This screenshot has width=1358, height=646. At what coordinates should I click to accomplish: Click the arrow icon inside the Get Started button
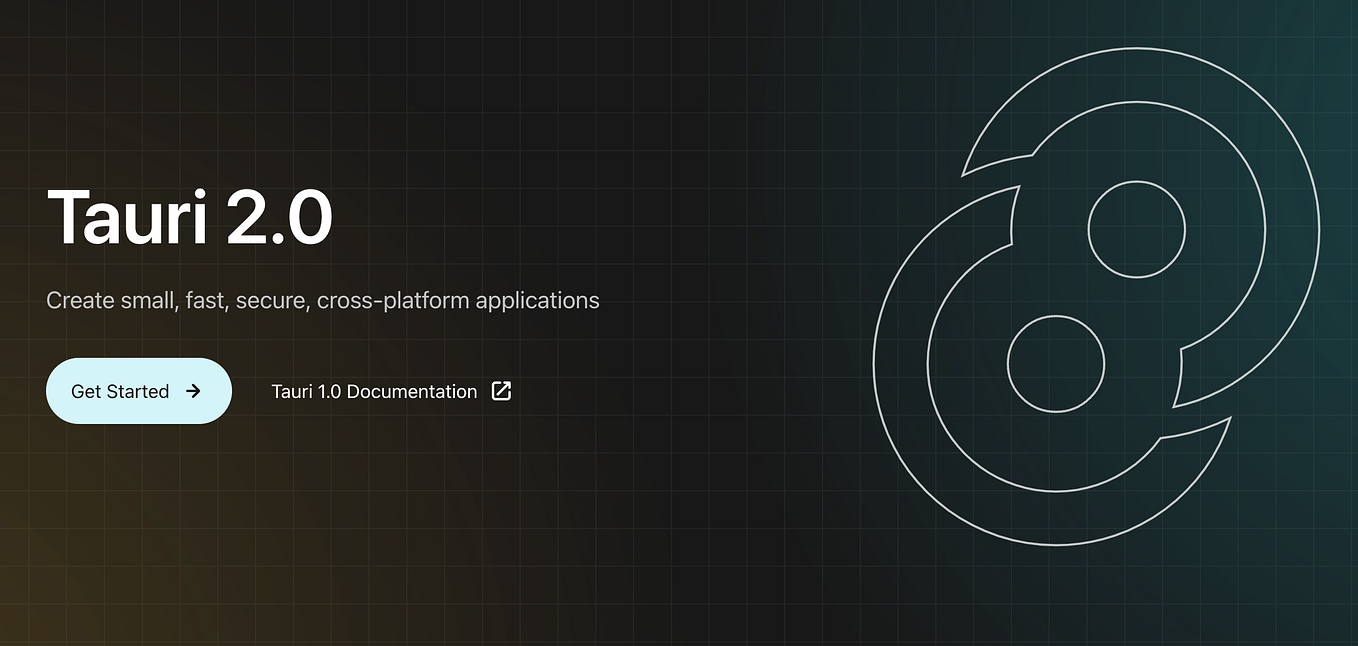point(193,391)
